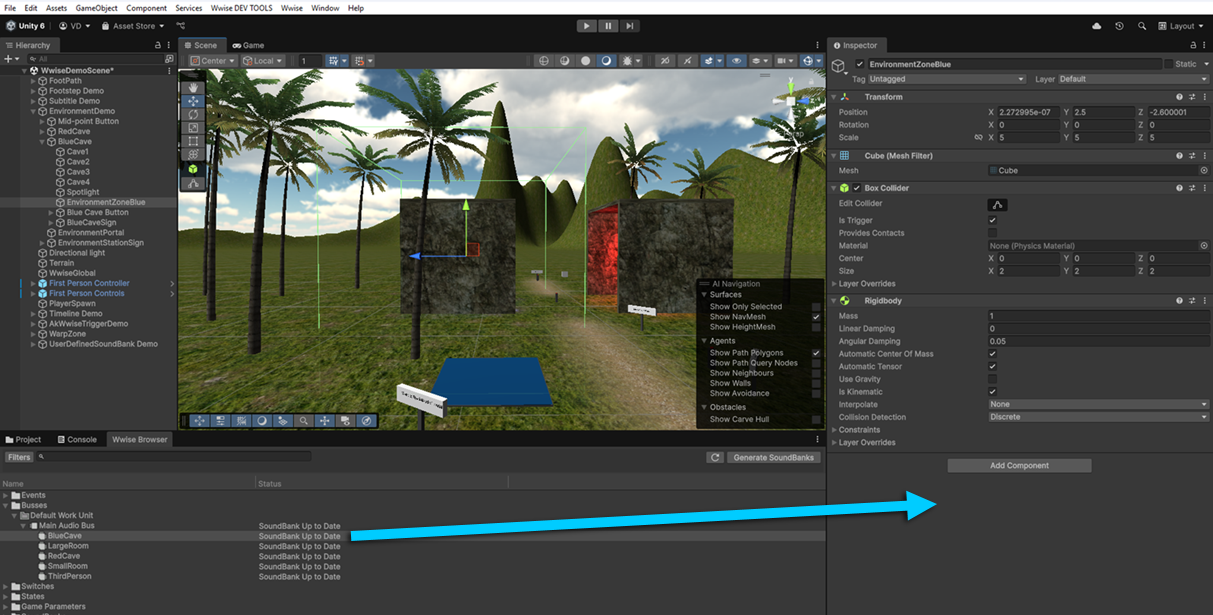
Task: Open the Unity cloud services icon
Action: point(1097,26)
